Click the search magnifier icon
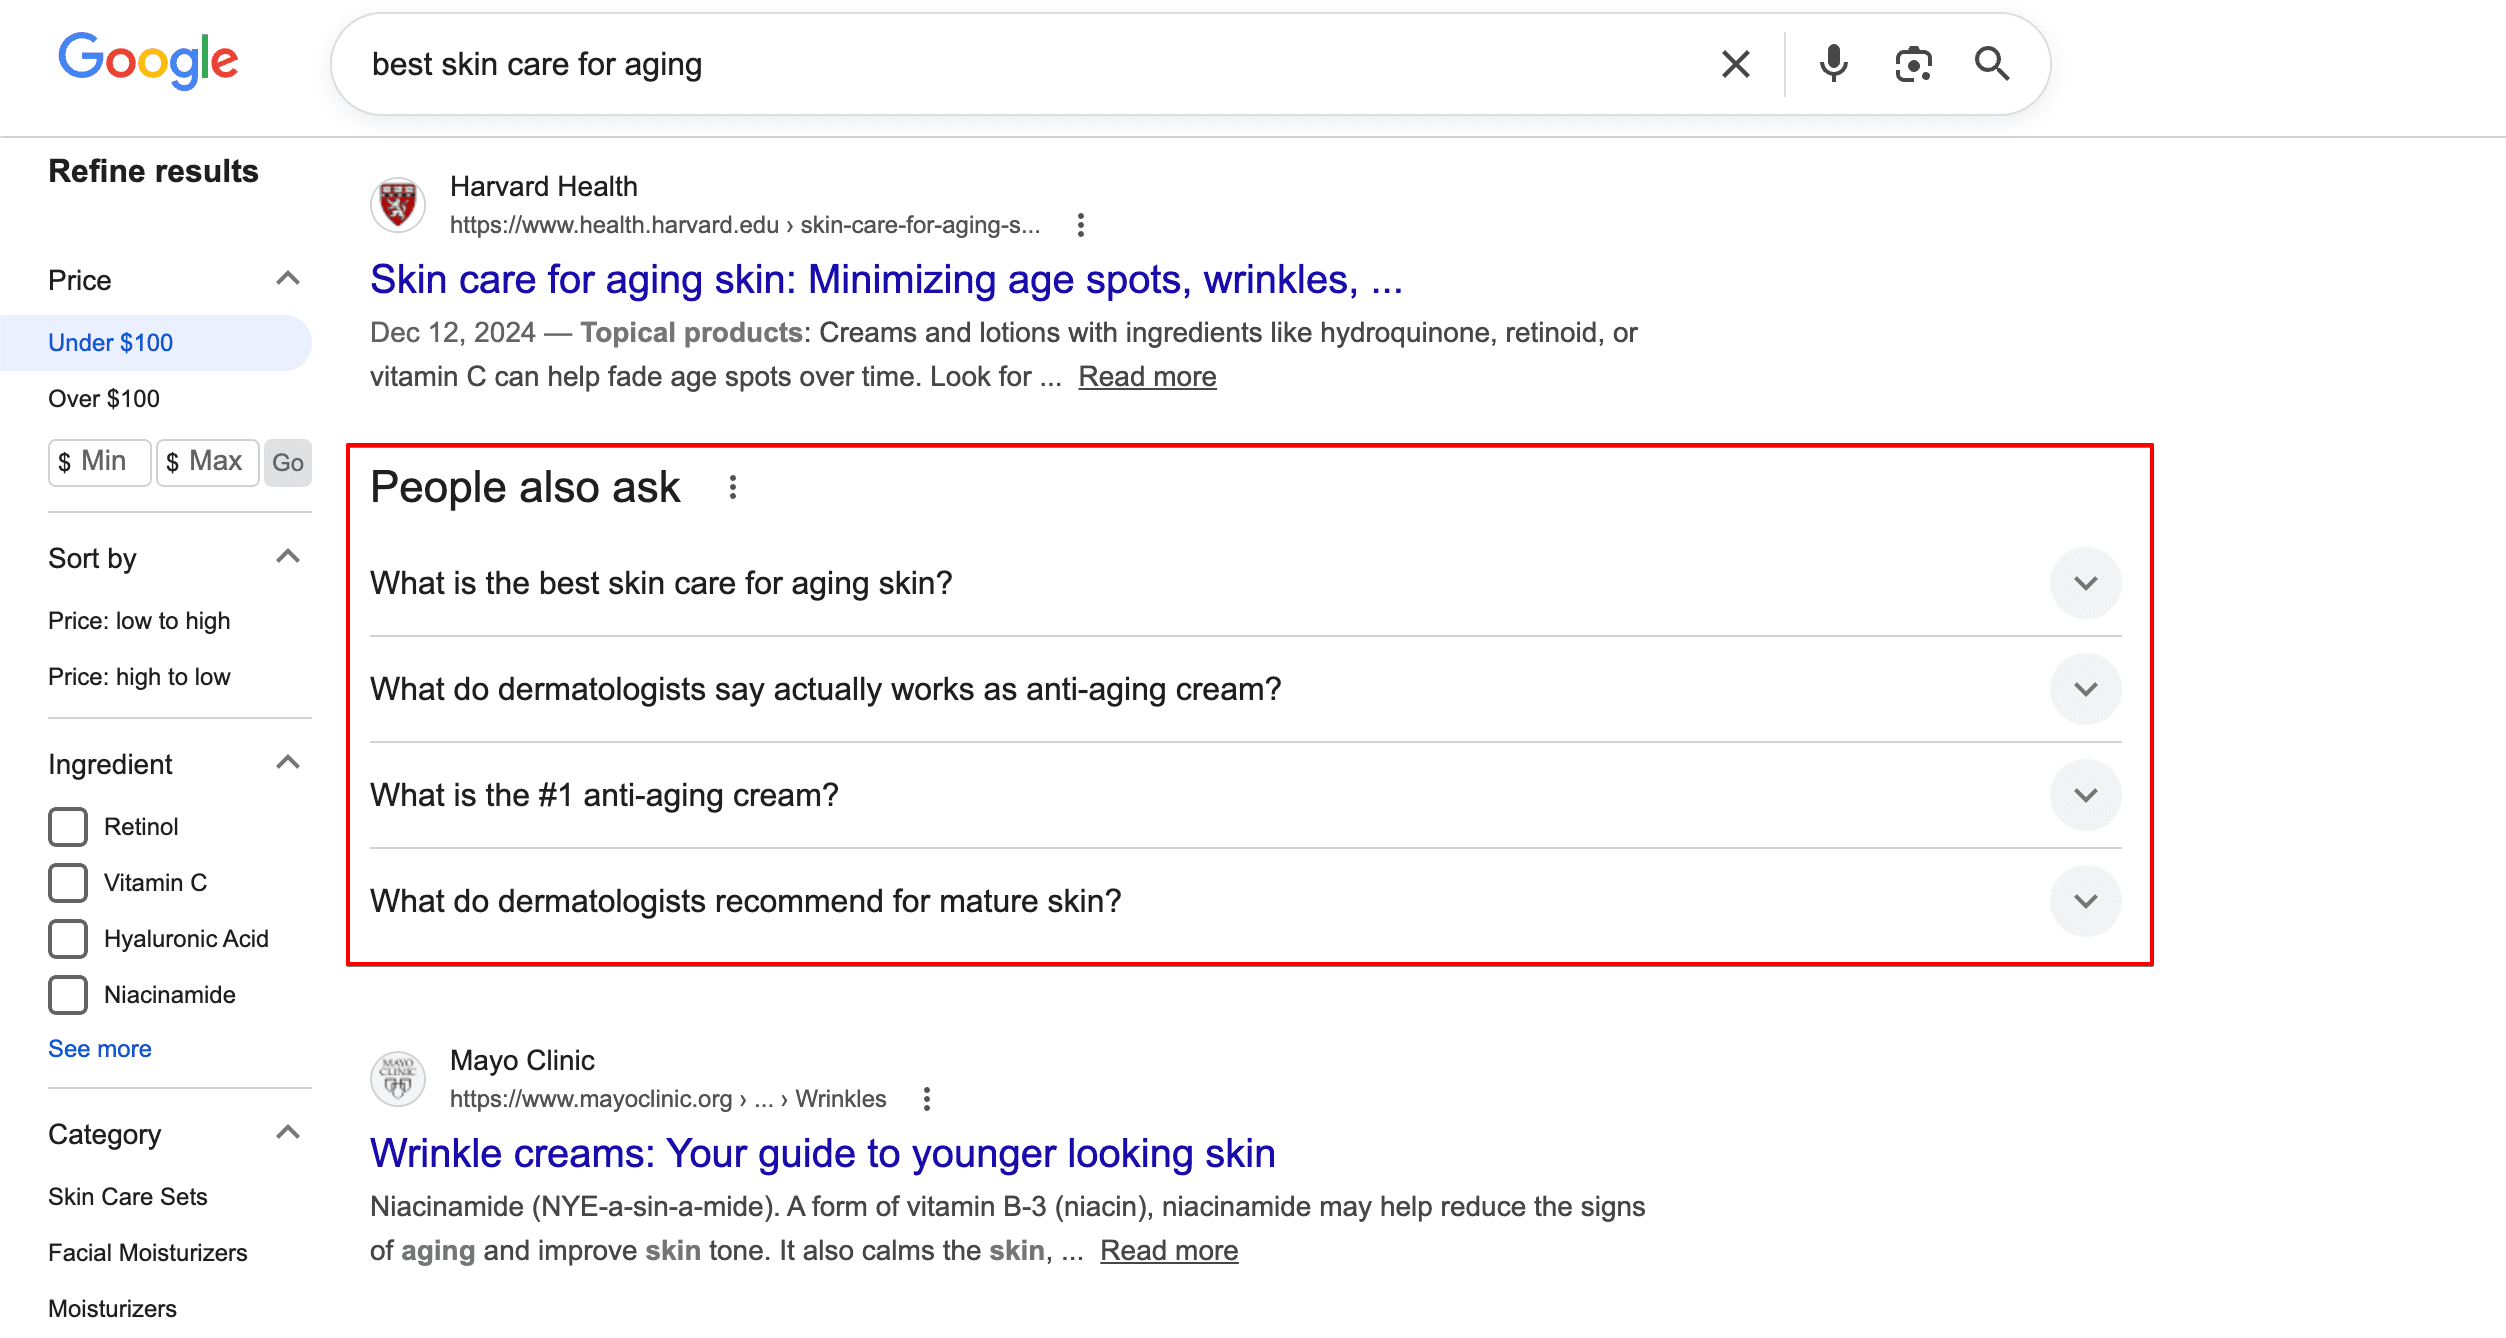Screen dimensions: 2506x1338 (1990, 63)
